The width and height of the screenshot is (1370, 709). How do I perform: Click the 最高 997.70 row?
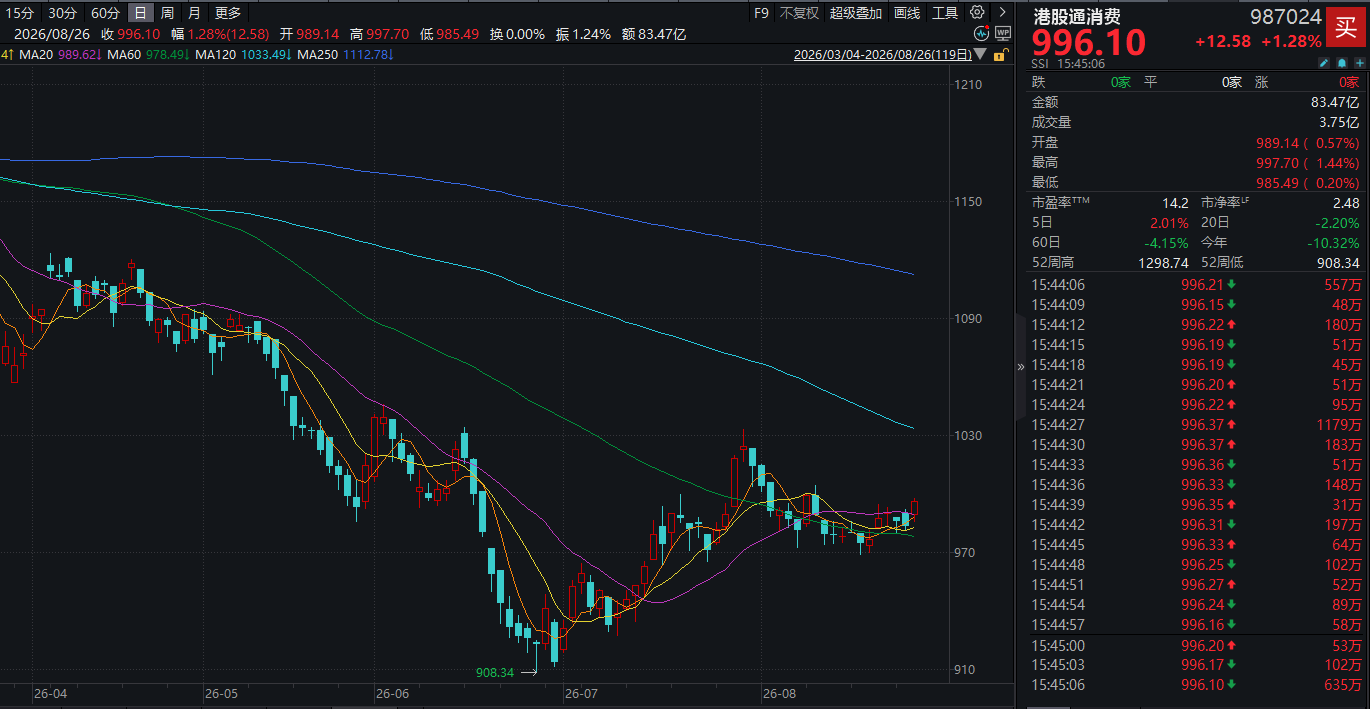(x=1196, y=162)
